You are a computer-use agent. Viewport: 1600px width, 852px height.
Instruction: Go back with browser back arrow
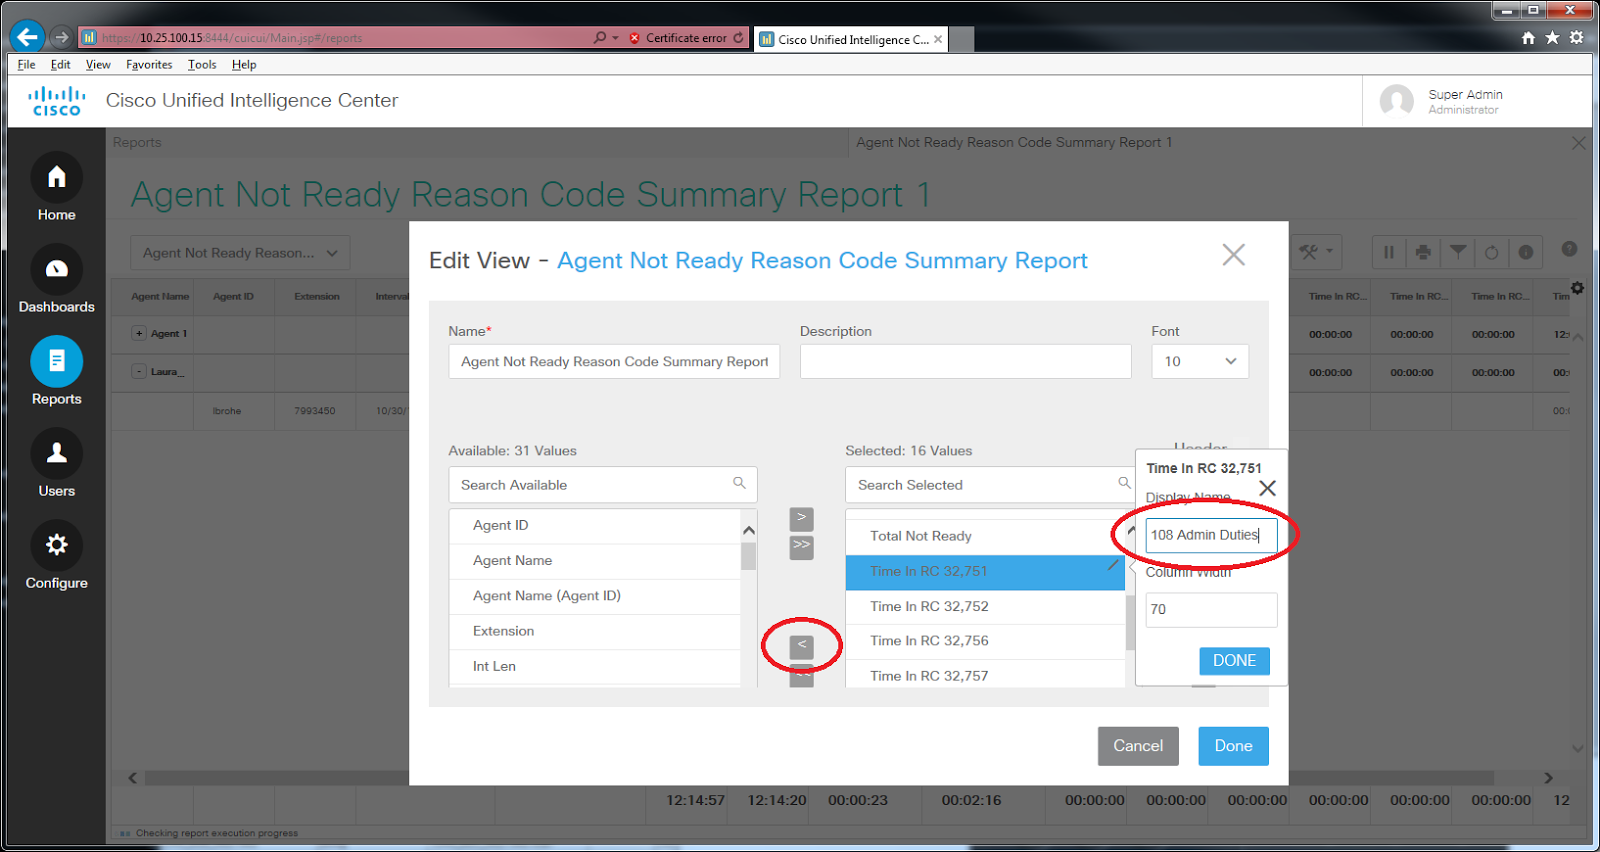(x=27, y=37)
